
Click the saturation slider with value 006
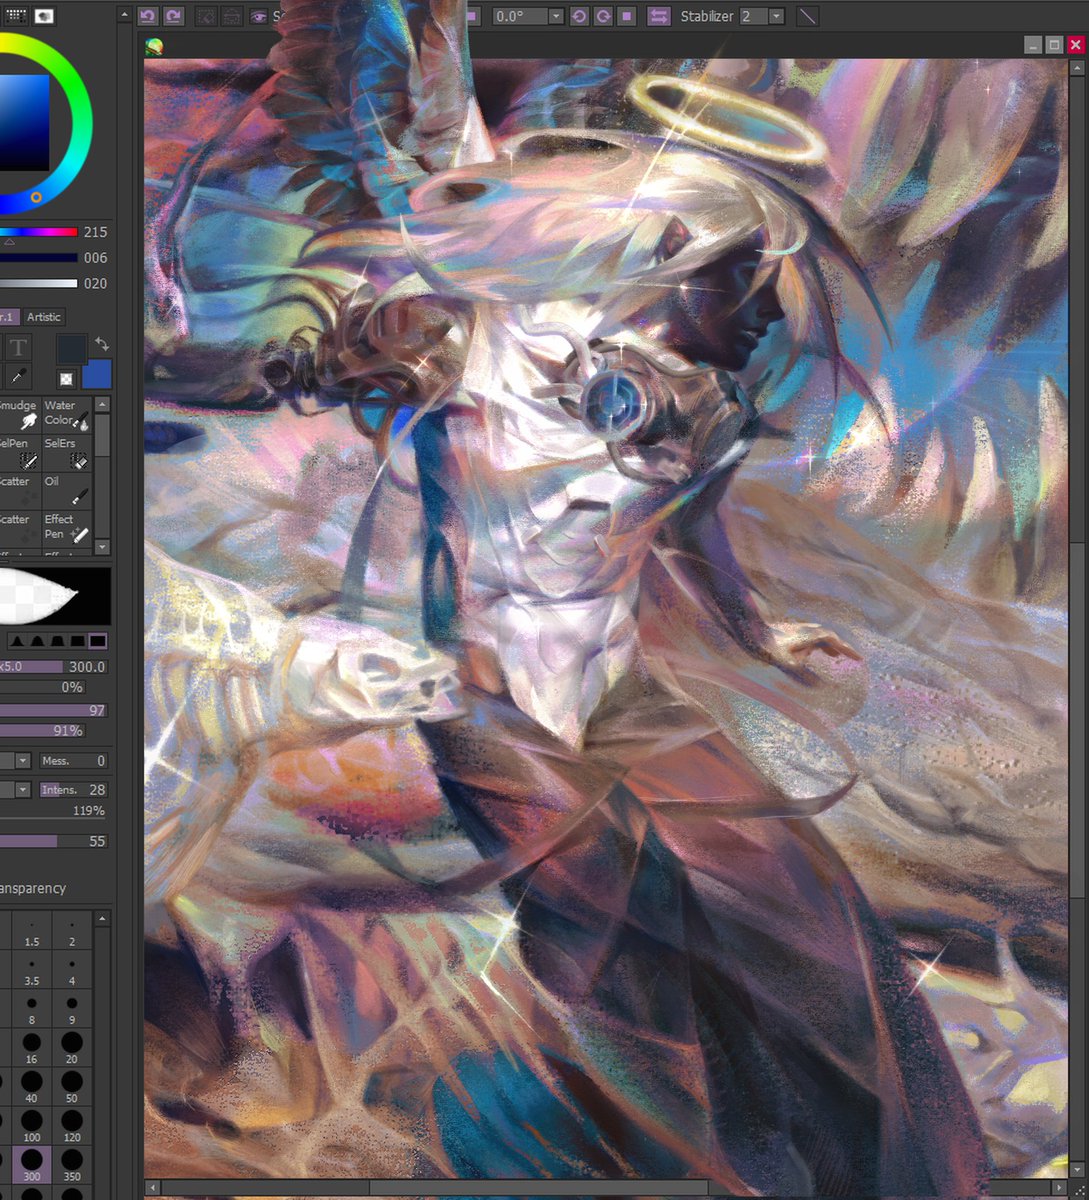pos(38,258)
